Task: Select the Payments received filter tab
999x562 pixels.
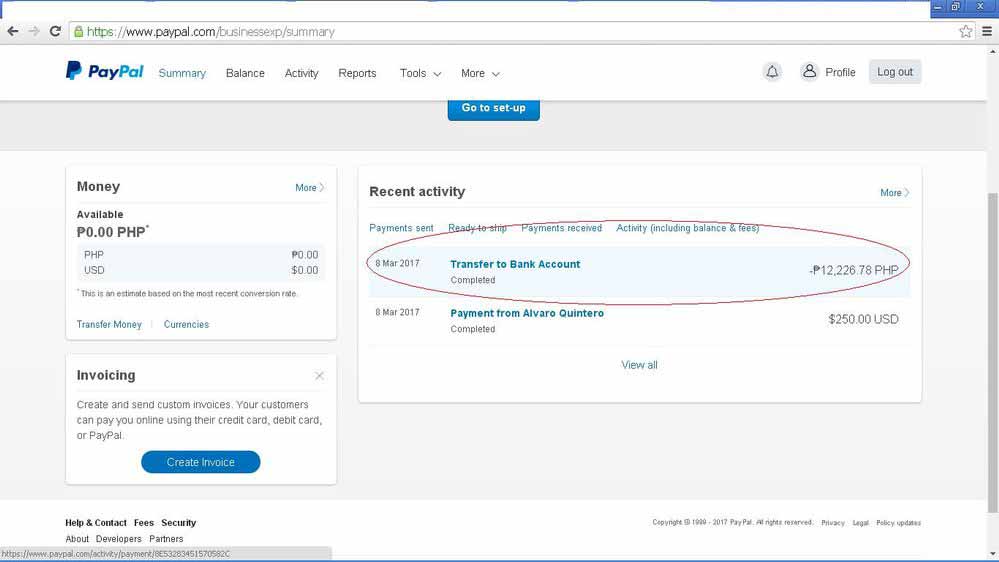Action: click(561, 228)
